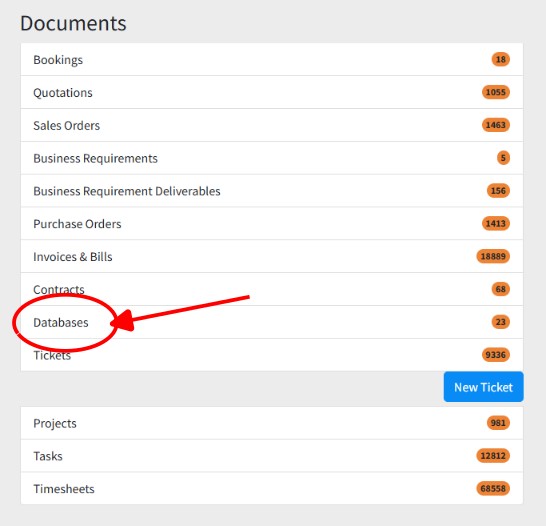Click the Tasks badge showing 12812
This screenshot has width=546, height=526.
(x=493, y=456)
